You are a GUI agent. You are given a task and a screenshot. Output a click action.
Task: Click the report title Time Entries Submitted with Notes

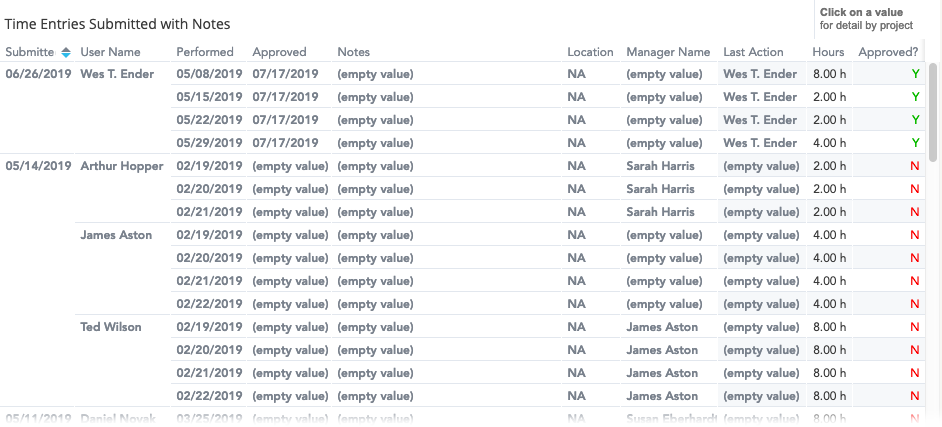click(x=118, y=24)
